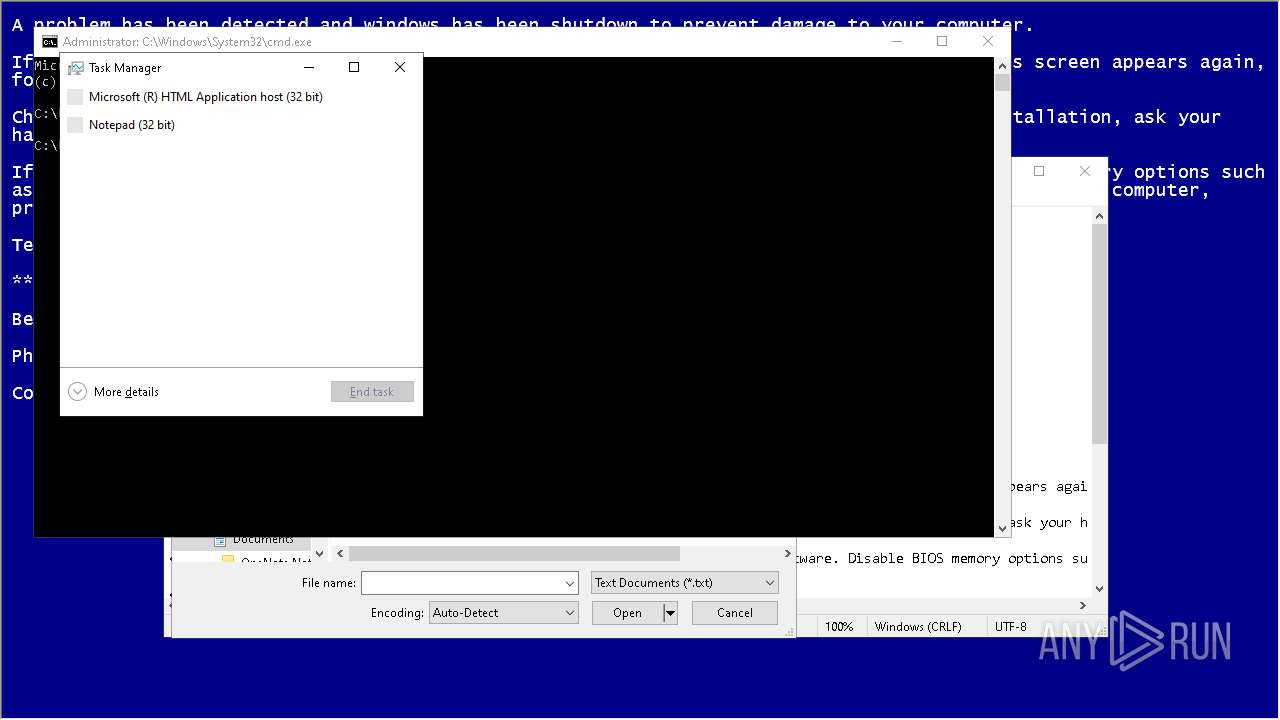
Task: Click Notepad vertical scrollbar down arrow
Action: point(1100,589)
